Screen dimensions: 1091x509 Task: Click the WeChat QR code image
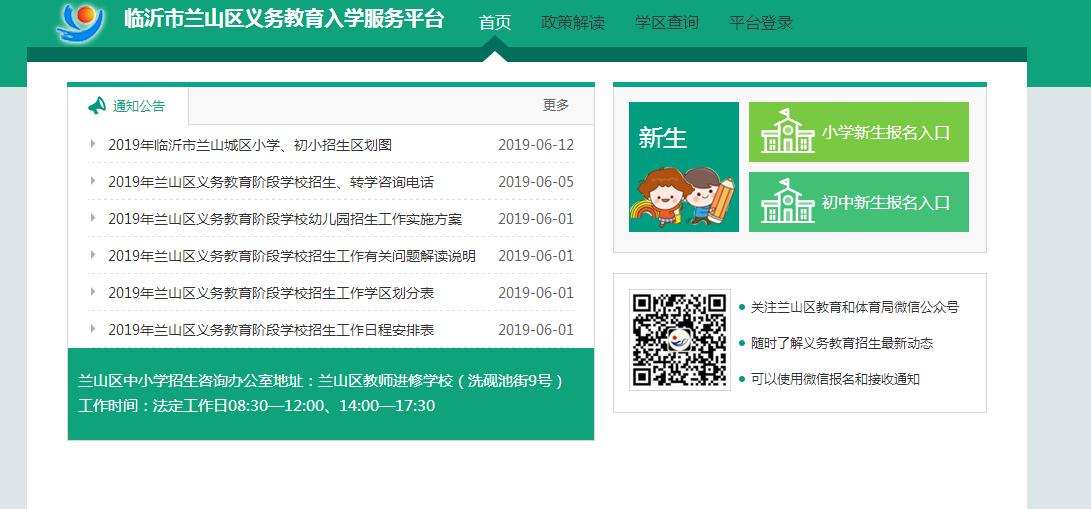680,340
